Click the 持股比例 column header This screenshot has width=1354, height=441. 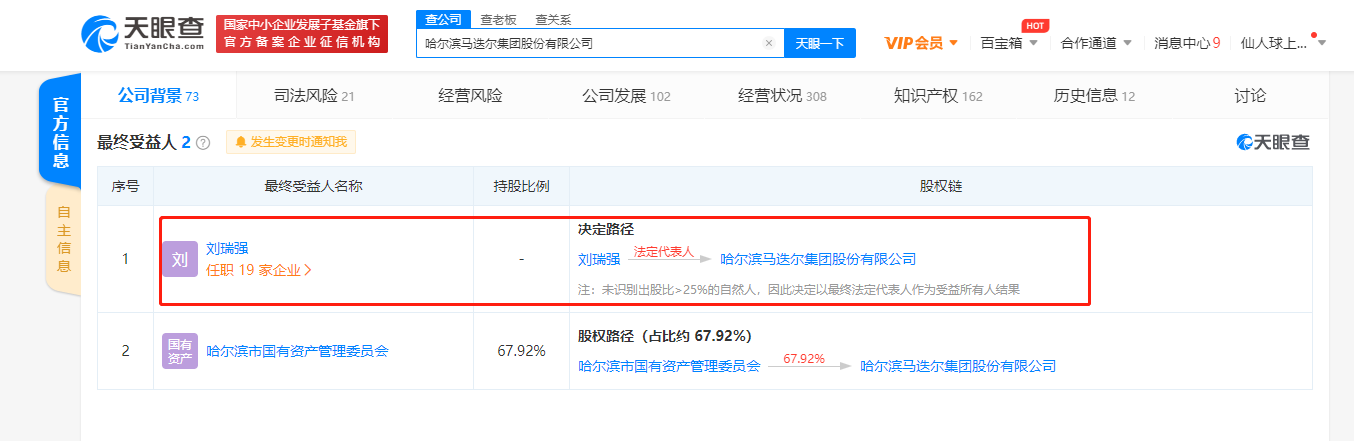point(521,186)
